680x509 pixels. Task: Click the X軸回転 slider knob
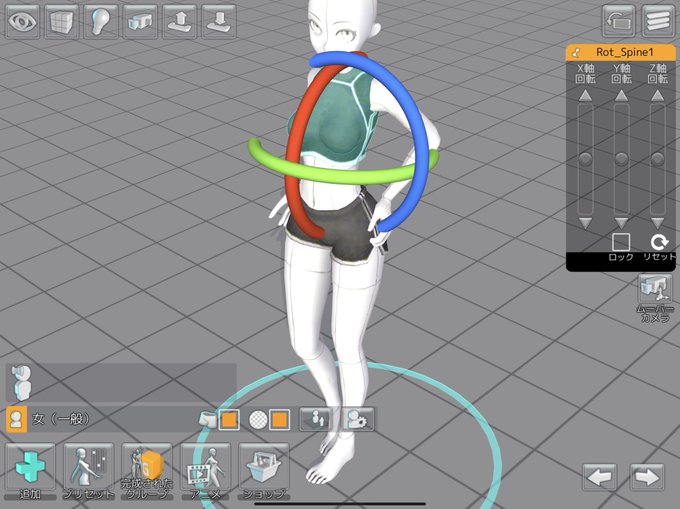(x=585, y=159)
